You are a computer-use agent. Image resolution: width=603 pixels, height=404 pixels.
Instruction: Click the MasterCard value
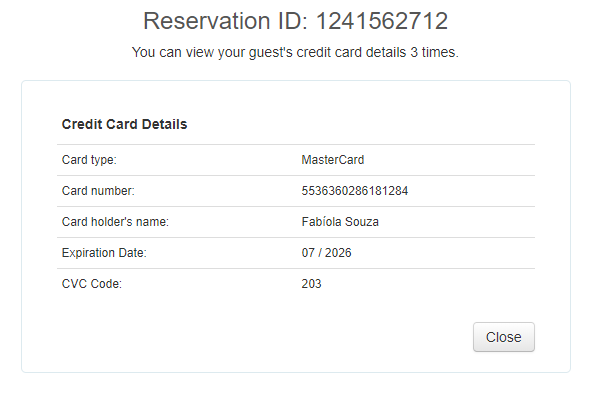click(333, 160)
